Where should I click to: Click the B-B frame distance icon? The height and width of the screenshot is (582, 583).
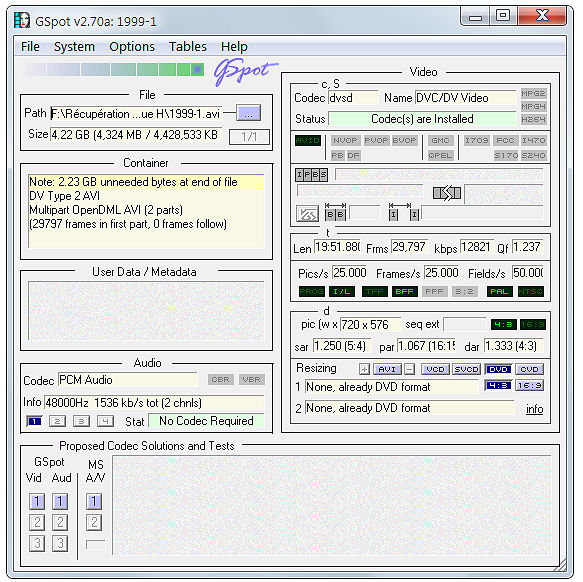[335, 212]
